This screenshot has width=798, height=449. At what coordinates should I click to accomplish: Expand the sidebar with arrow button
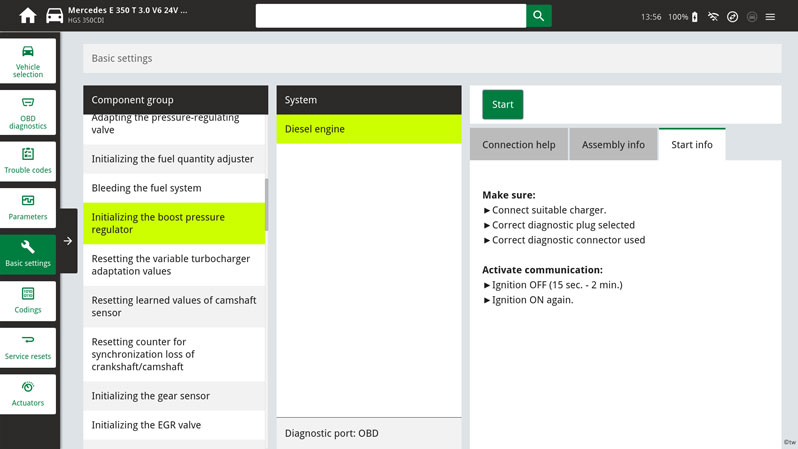click(x=67, y=241)
